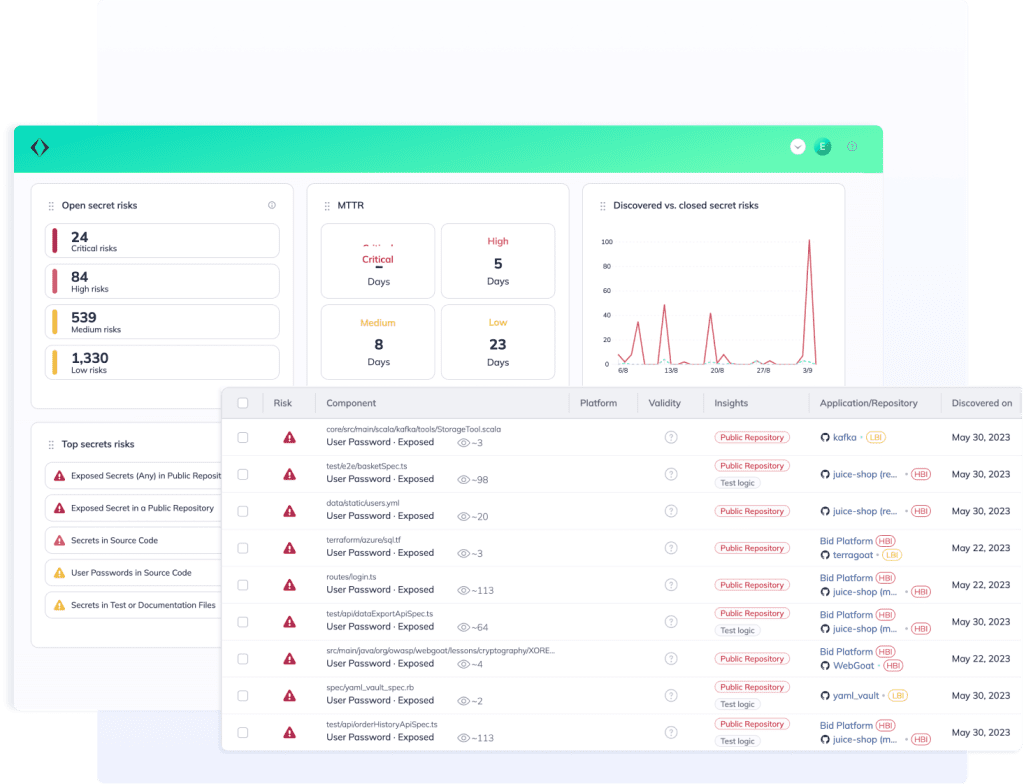Toggle the select-all checkbox in table header
Screen dimensions: 1024x784
click(x=243, y=403)
